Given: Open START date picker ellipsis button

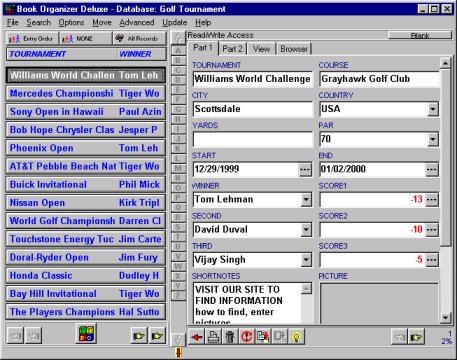Looking at the screenshot, I should tap(305, 169).
